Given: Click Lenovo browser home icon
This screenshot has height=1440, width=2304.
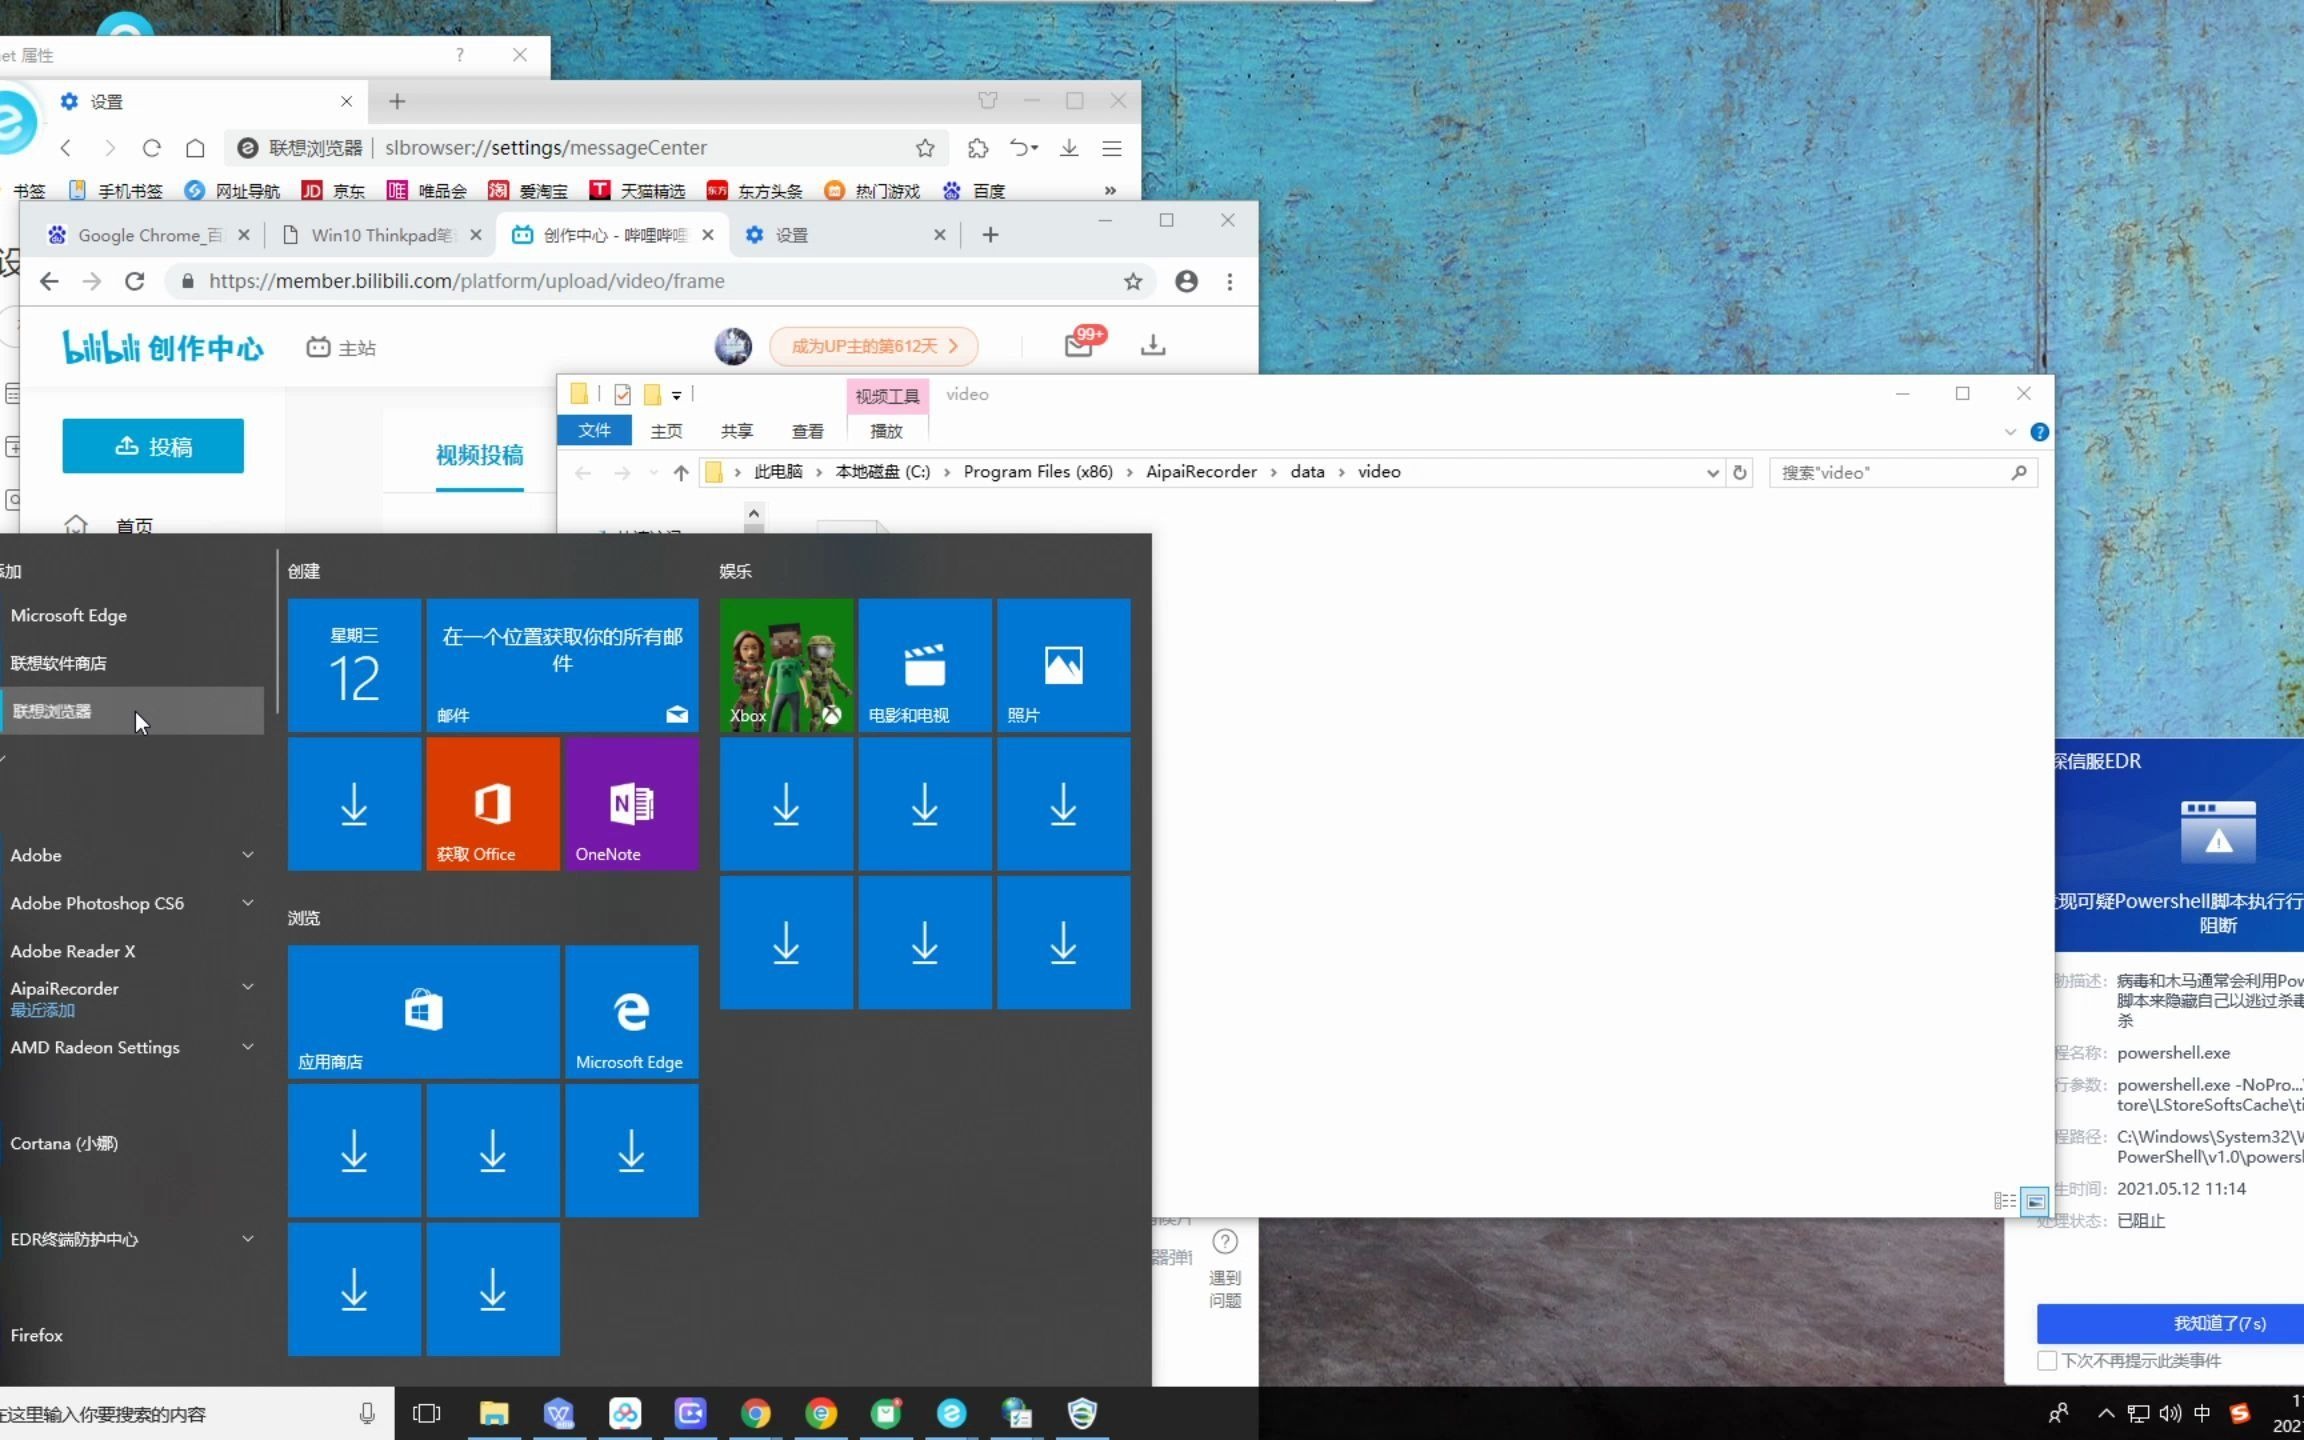Looking at the screenshot, I should click(x=195, y=148).
